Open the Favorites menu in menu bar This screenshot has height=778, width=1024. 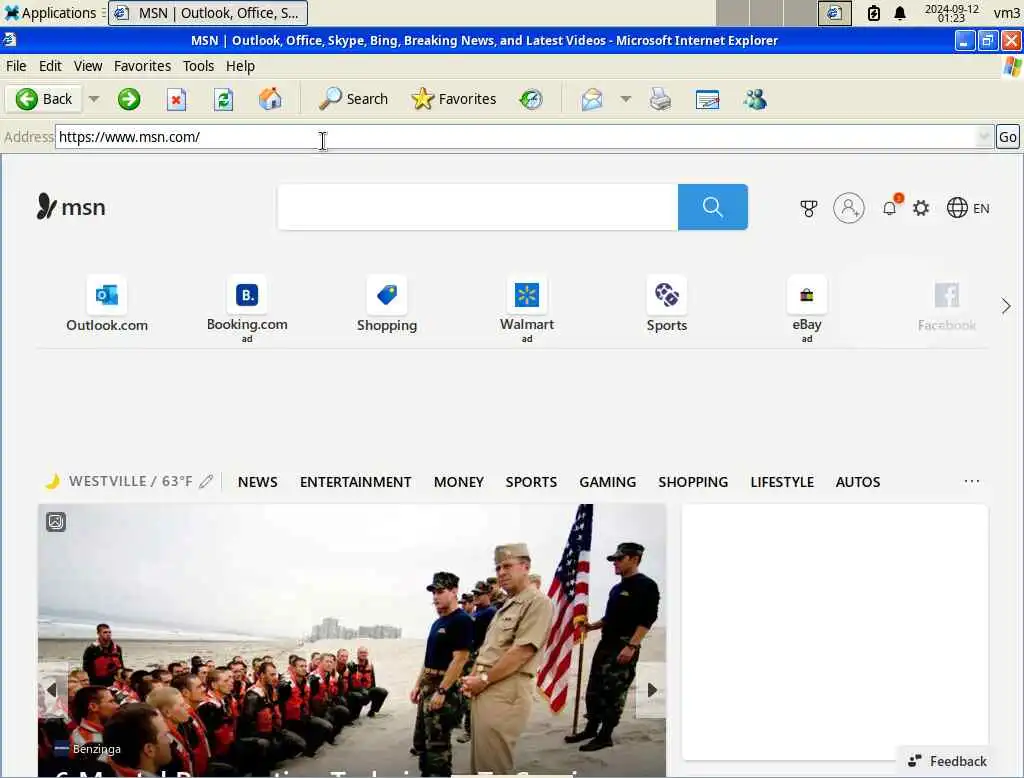(142, 66)
